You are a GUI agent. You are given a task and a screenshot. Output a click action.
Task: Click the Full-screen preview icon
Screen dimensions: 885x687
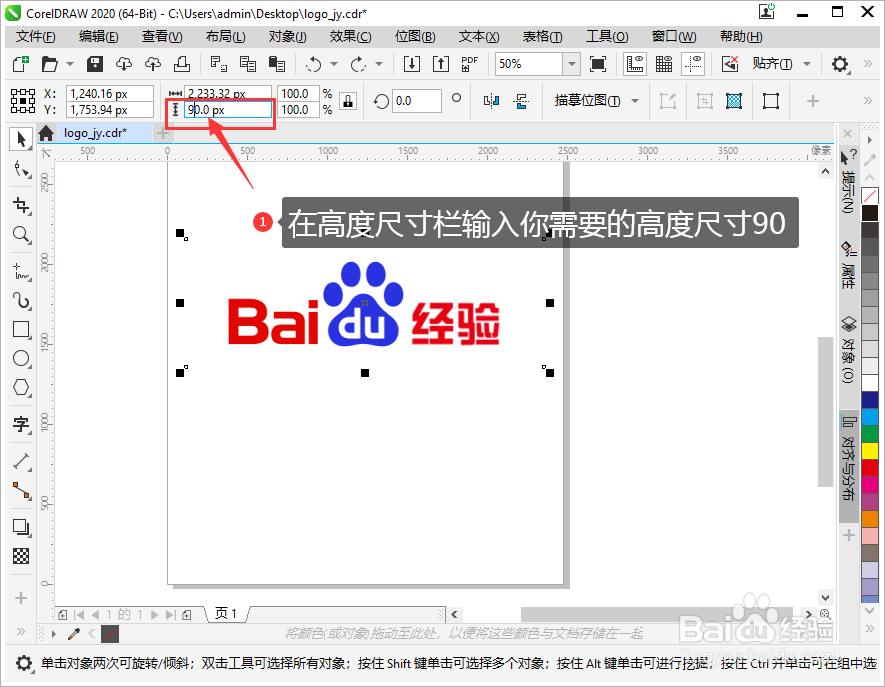(x=598, y=64)
